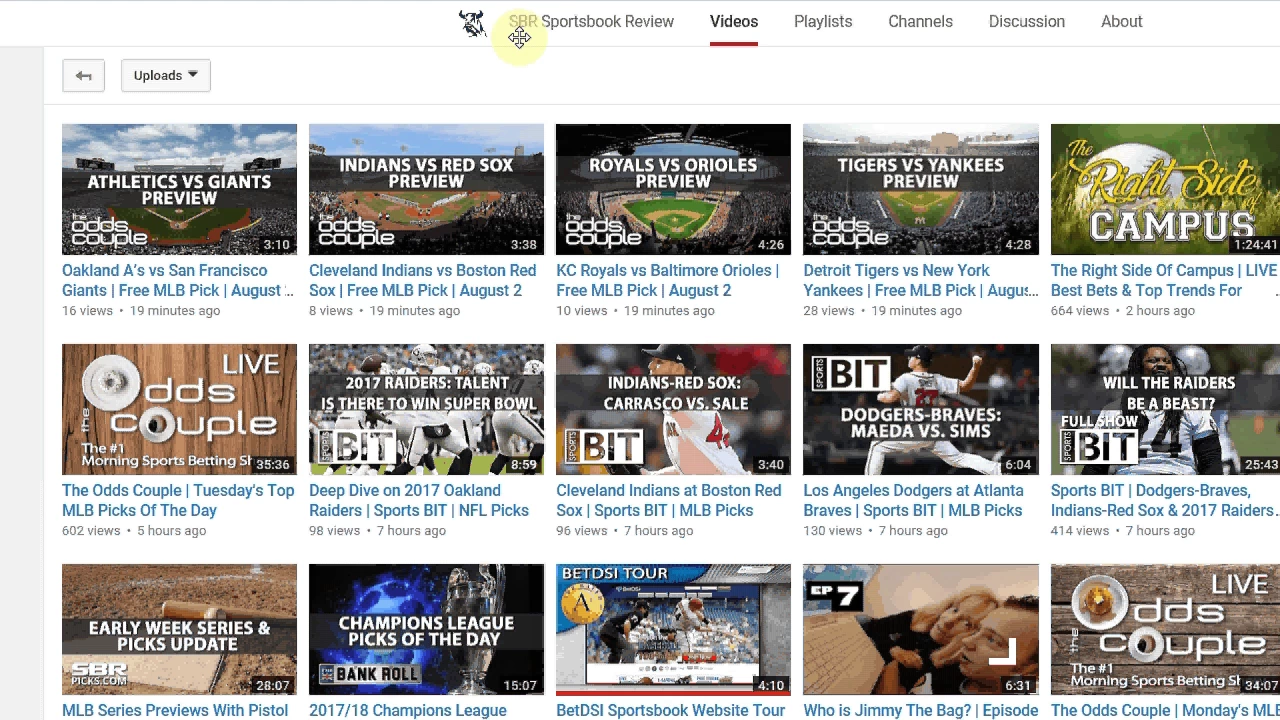Open the Tigers vs Yankees Preview thumbnail
This screenshot has height=720, width=1280.
(921, 189)
